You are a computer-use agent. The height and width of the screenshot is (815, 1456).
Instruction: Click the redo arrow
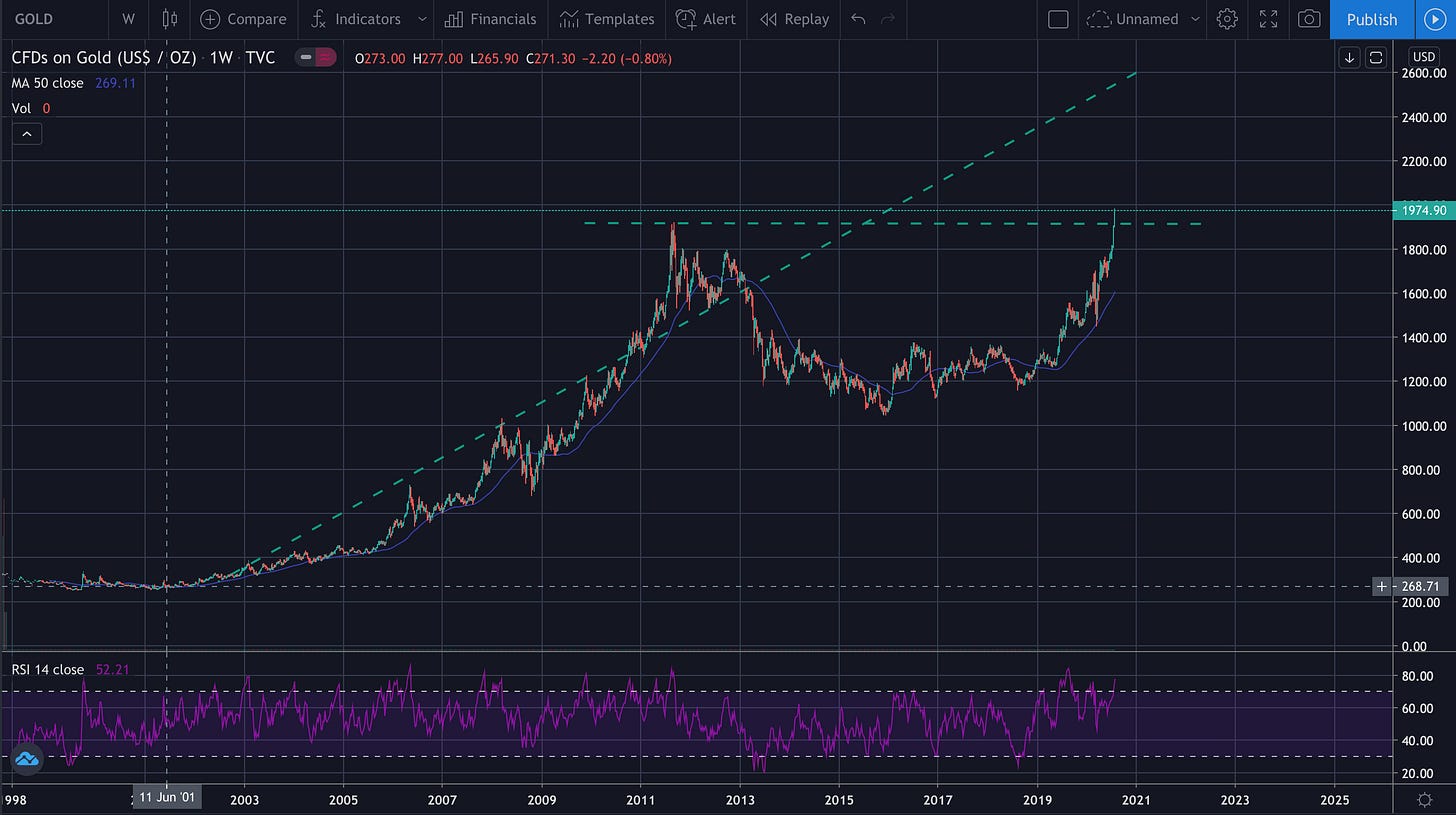coord(887,19)
